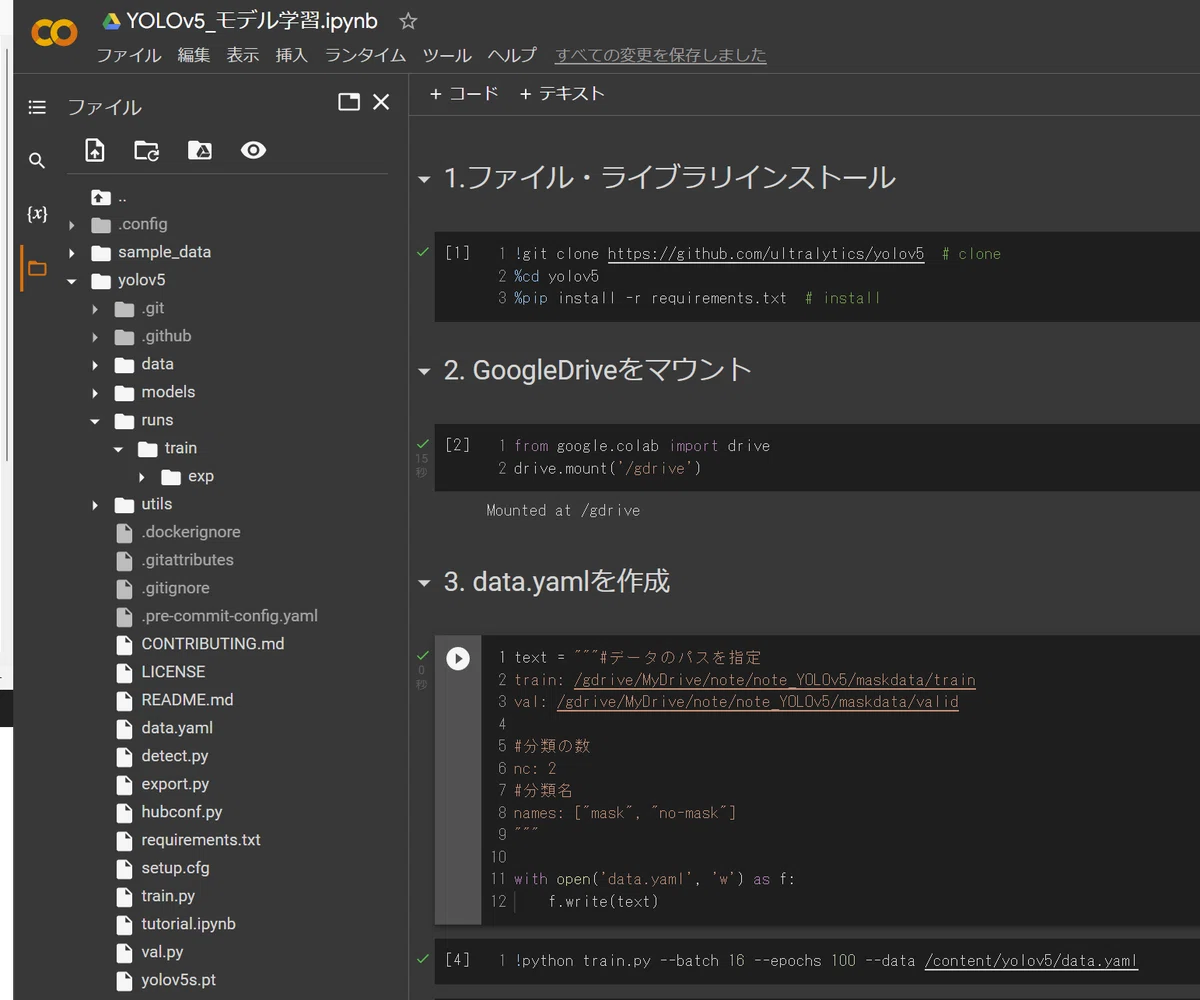Select requirements.txt file
Screen dimensions: 1200x1000
(201, 840)
